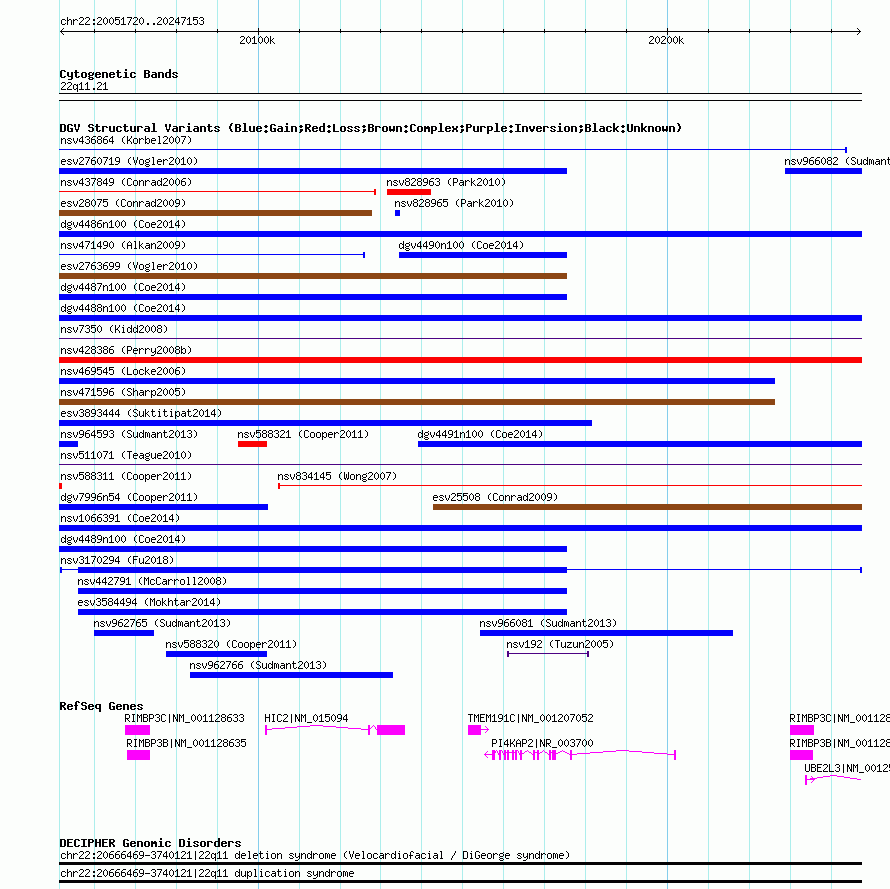Image resolution: width=890 pixels, height=889 pixels.
Task: Click the dgv4491n100 (Coe2014) label
Action: pyautogui.click(x=480, y=434)
